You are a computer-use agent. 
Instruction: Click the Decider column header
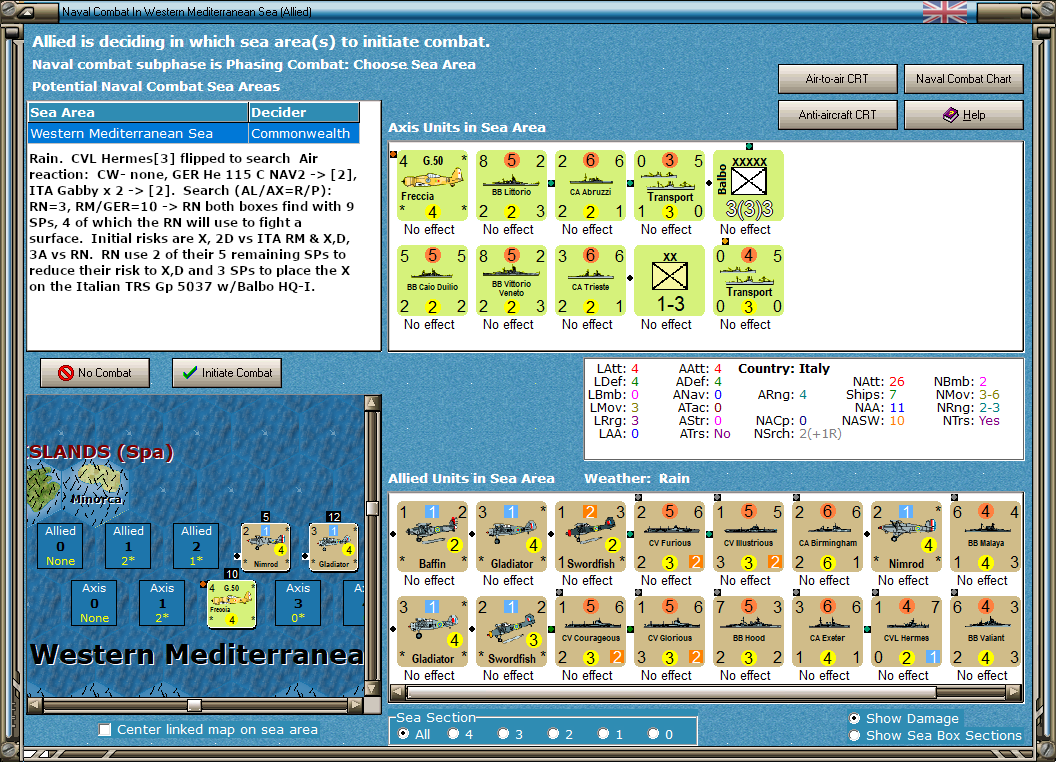point(304,113)
